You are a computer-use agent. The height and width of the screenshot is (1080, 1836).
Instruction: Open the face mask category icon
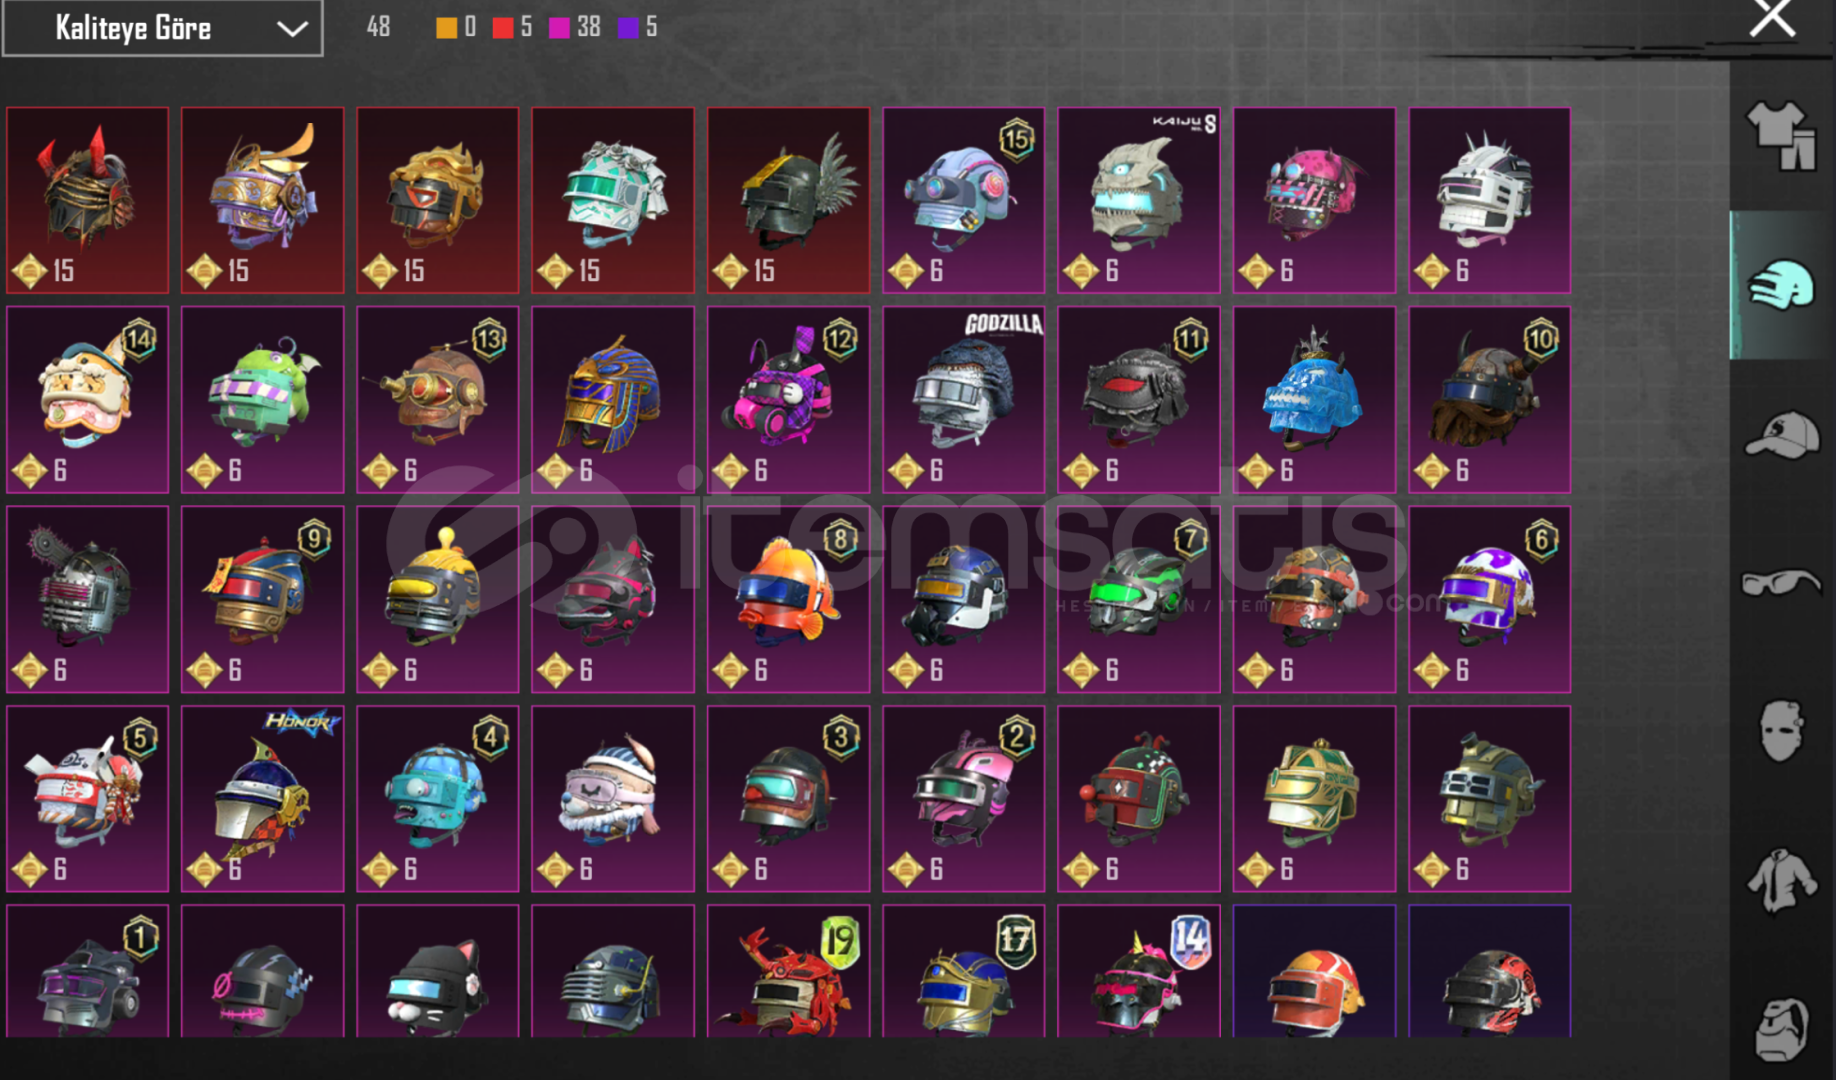(1781, 730)
